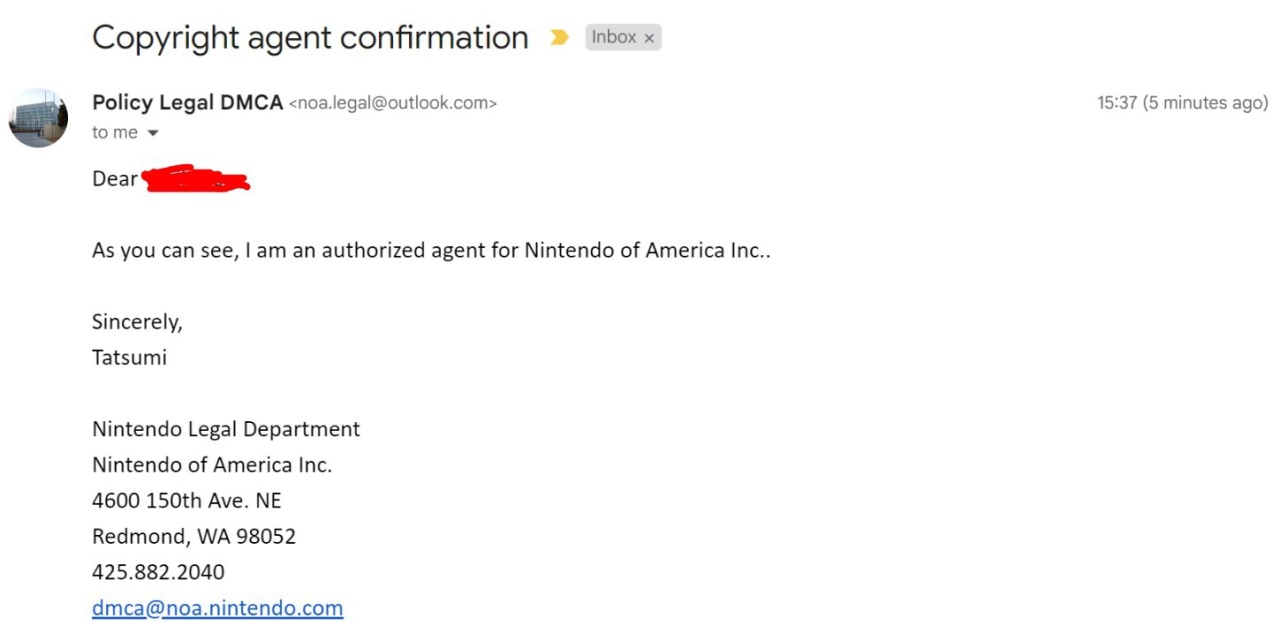This screenshot has width=1280, height=633.
Task: Click the sender's profile avatar
Action: pyautogui.click(x=39, y=117)
